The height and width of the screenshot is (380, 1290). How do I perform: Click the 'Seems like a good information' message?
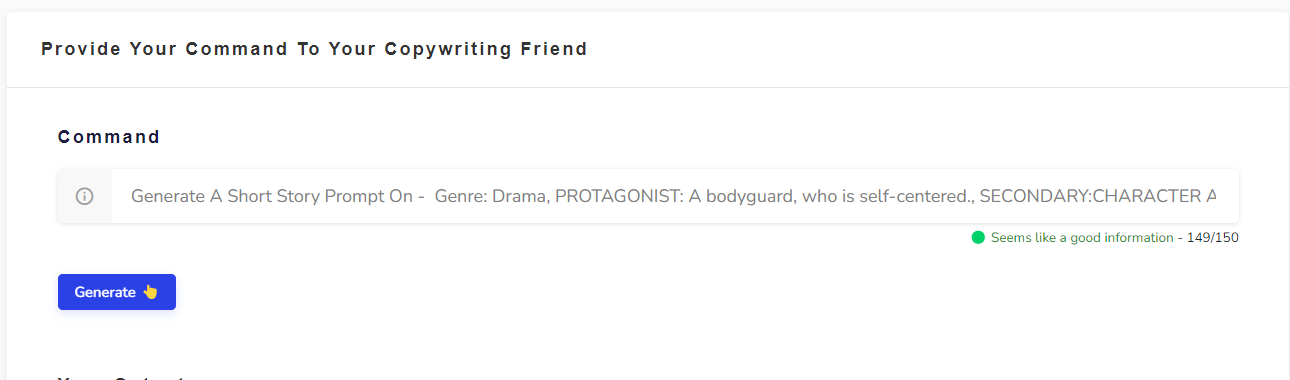[x=1082, y=238]
